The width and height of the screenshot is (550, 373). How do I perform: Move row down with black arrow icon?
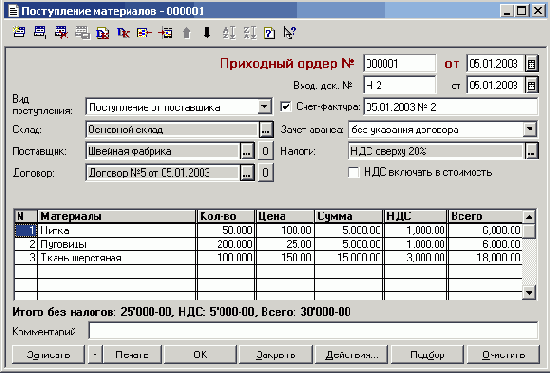(x=207, y=33)
